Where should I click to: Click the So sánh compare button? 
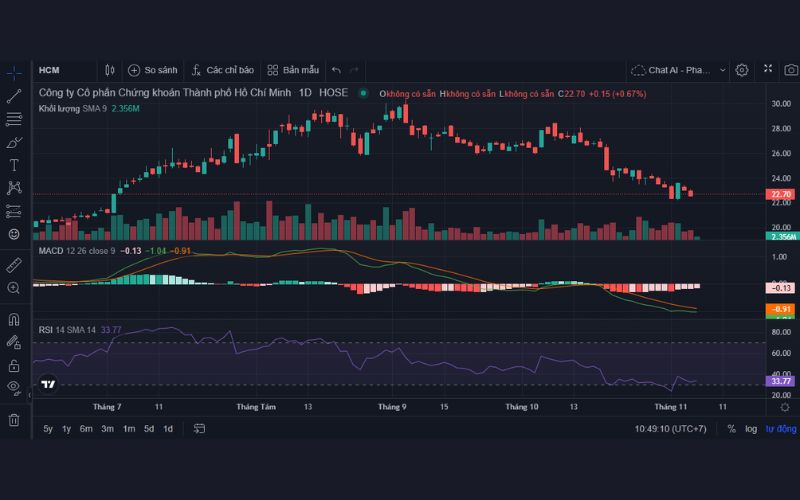[152, 70]
